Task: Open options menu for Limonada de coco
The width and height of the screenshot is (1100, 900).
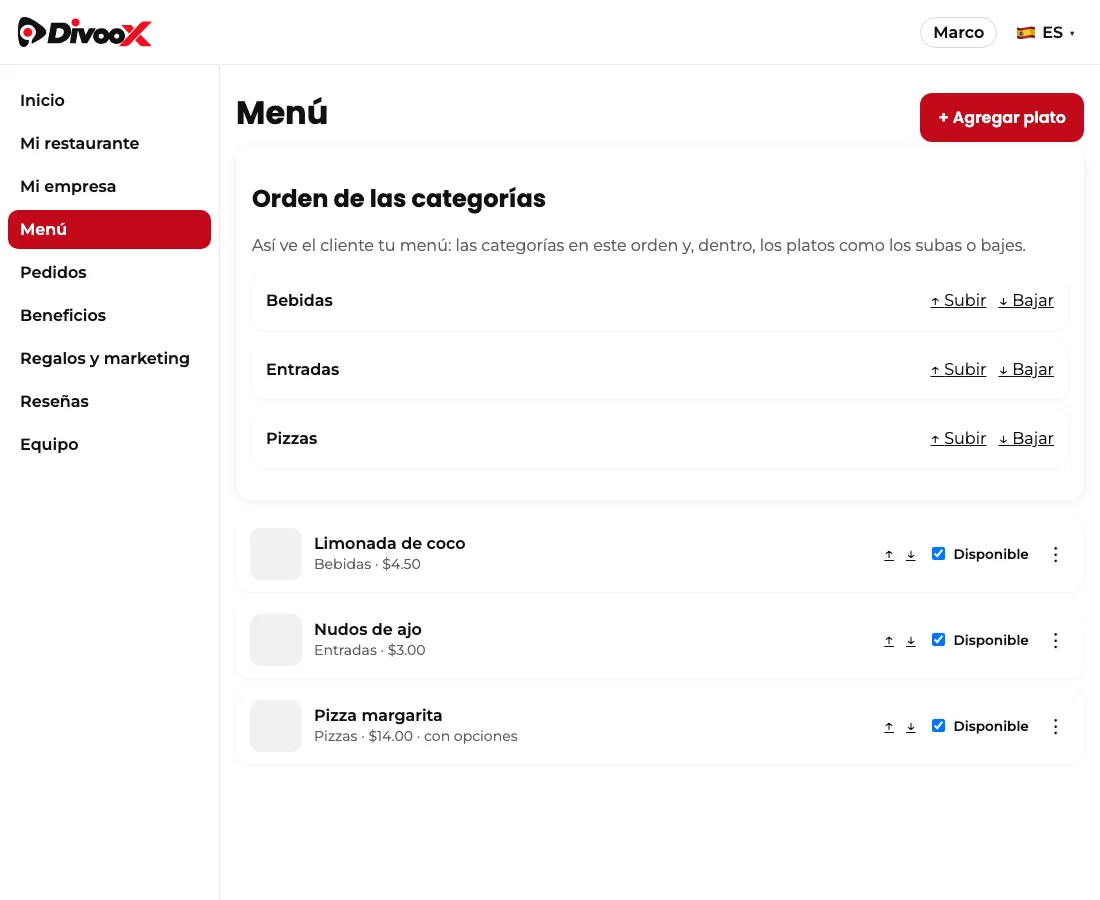Action: point(1055,554)
